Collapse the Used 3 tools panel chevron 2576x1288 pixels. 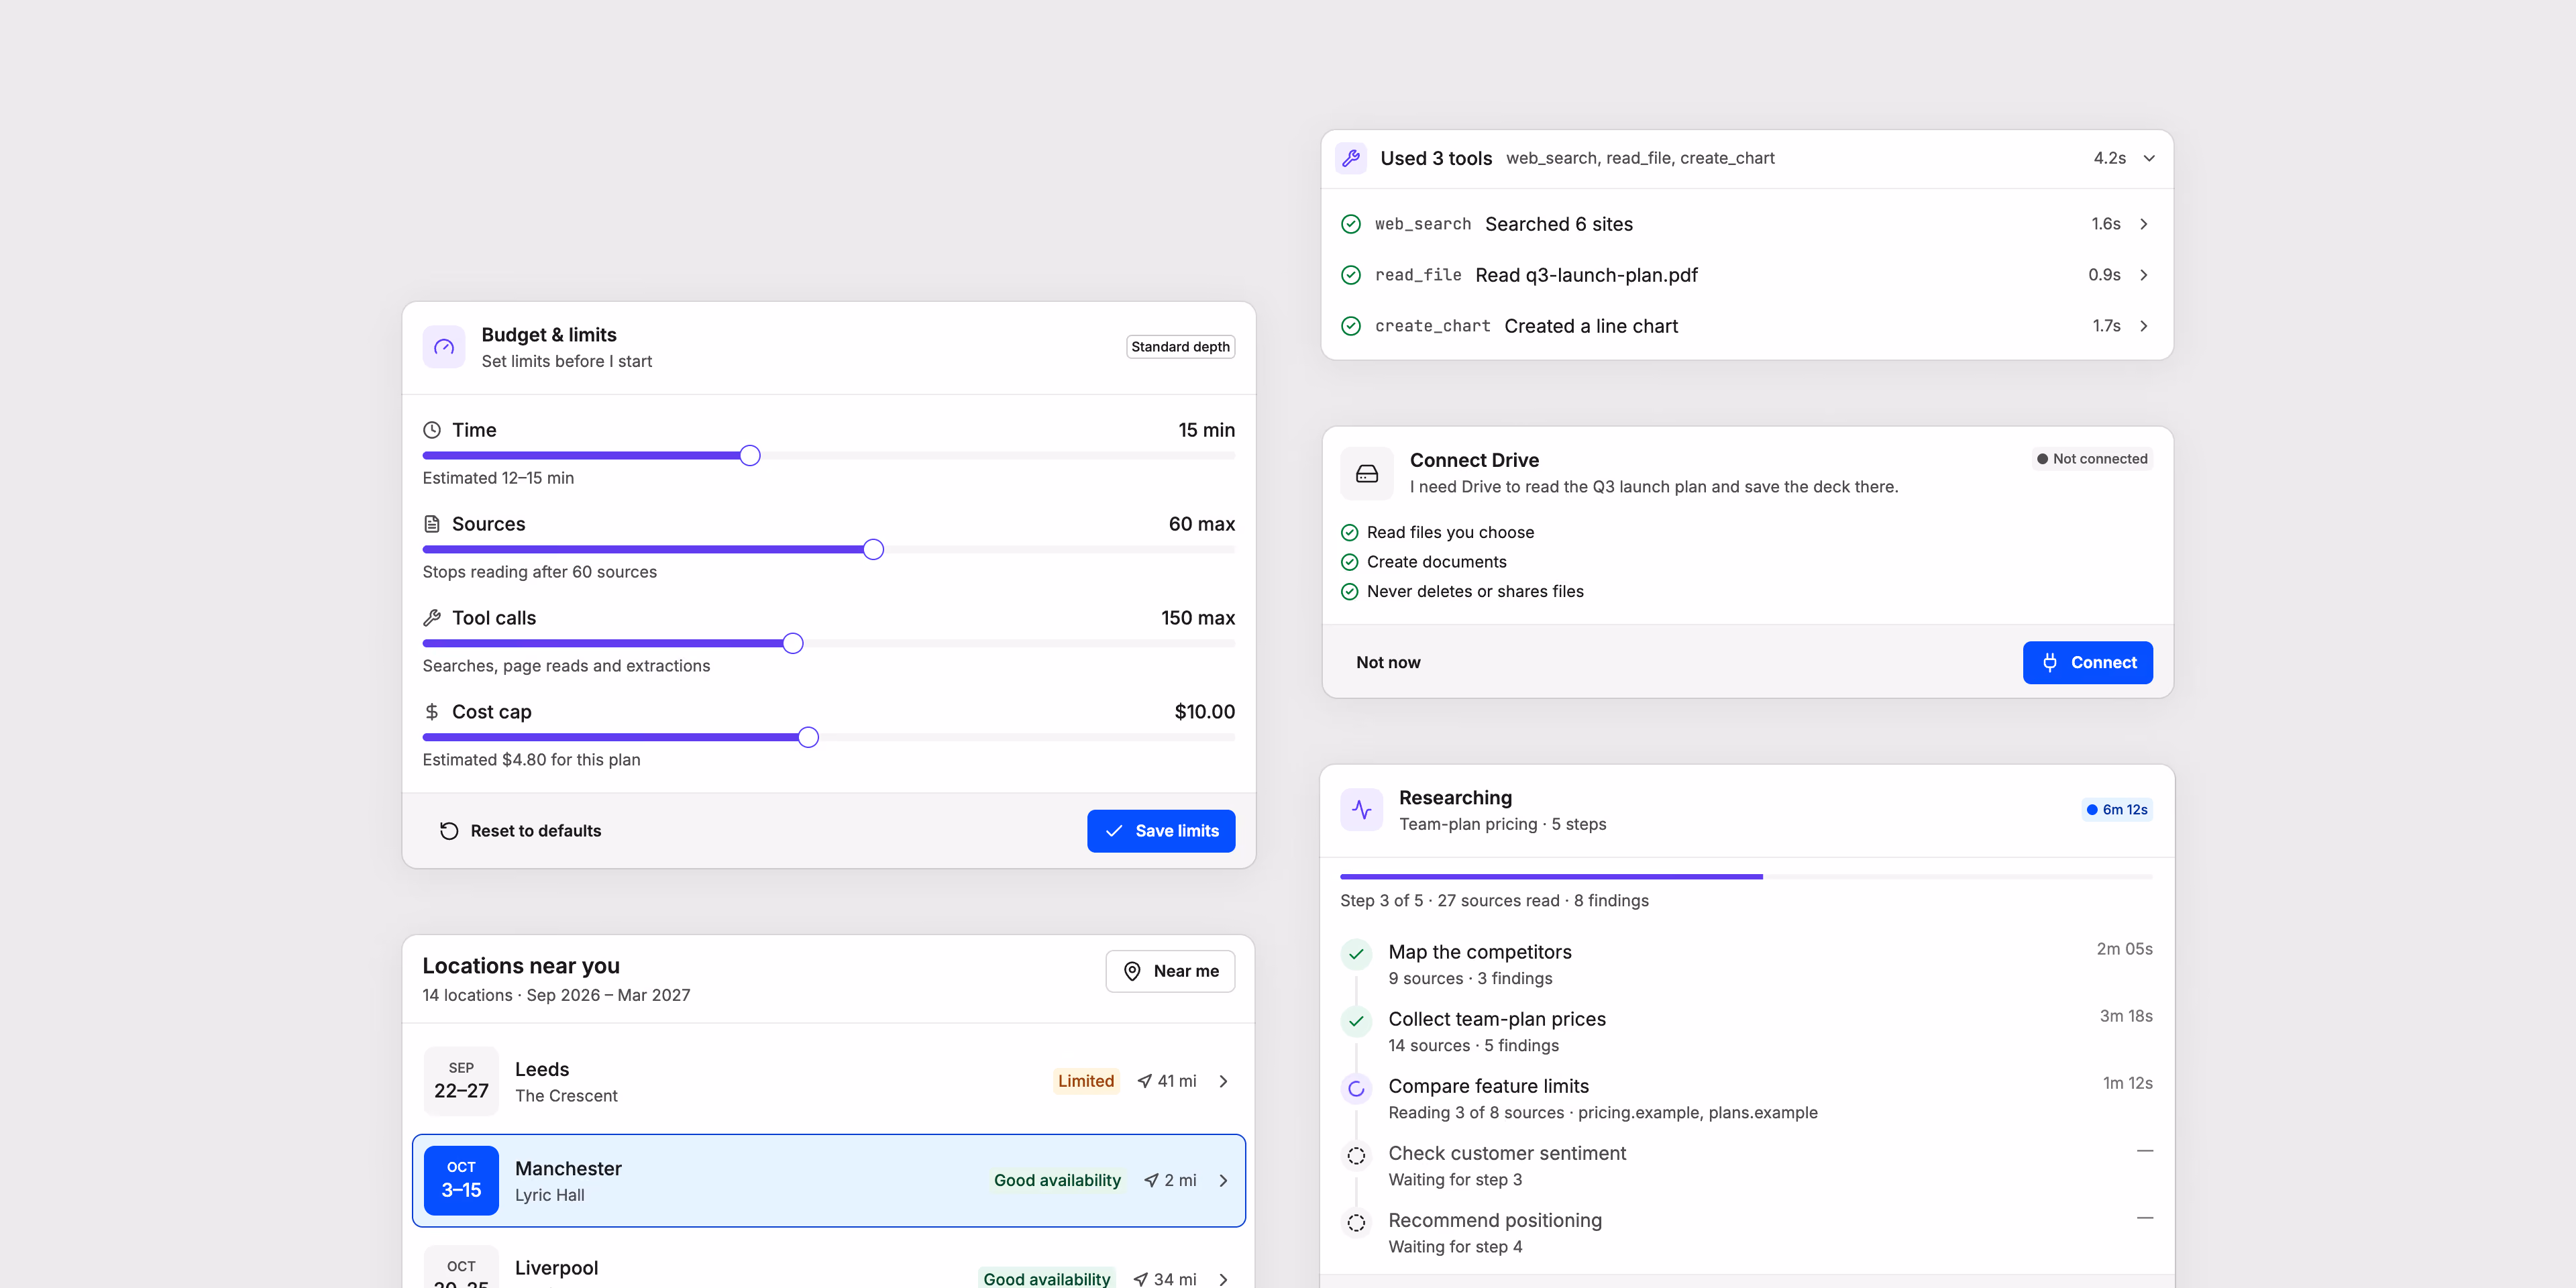pyautogui.click(x=2149, y=158)
